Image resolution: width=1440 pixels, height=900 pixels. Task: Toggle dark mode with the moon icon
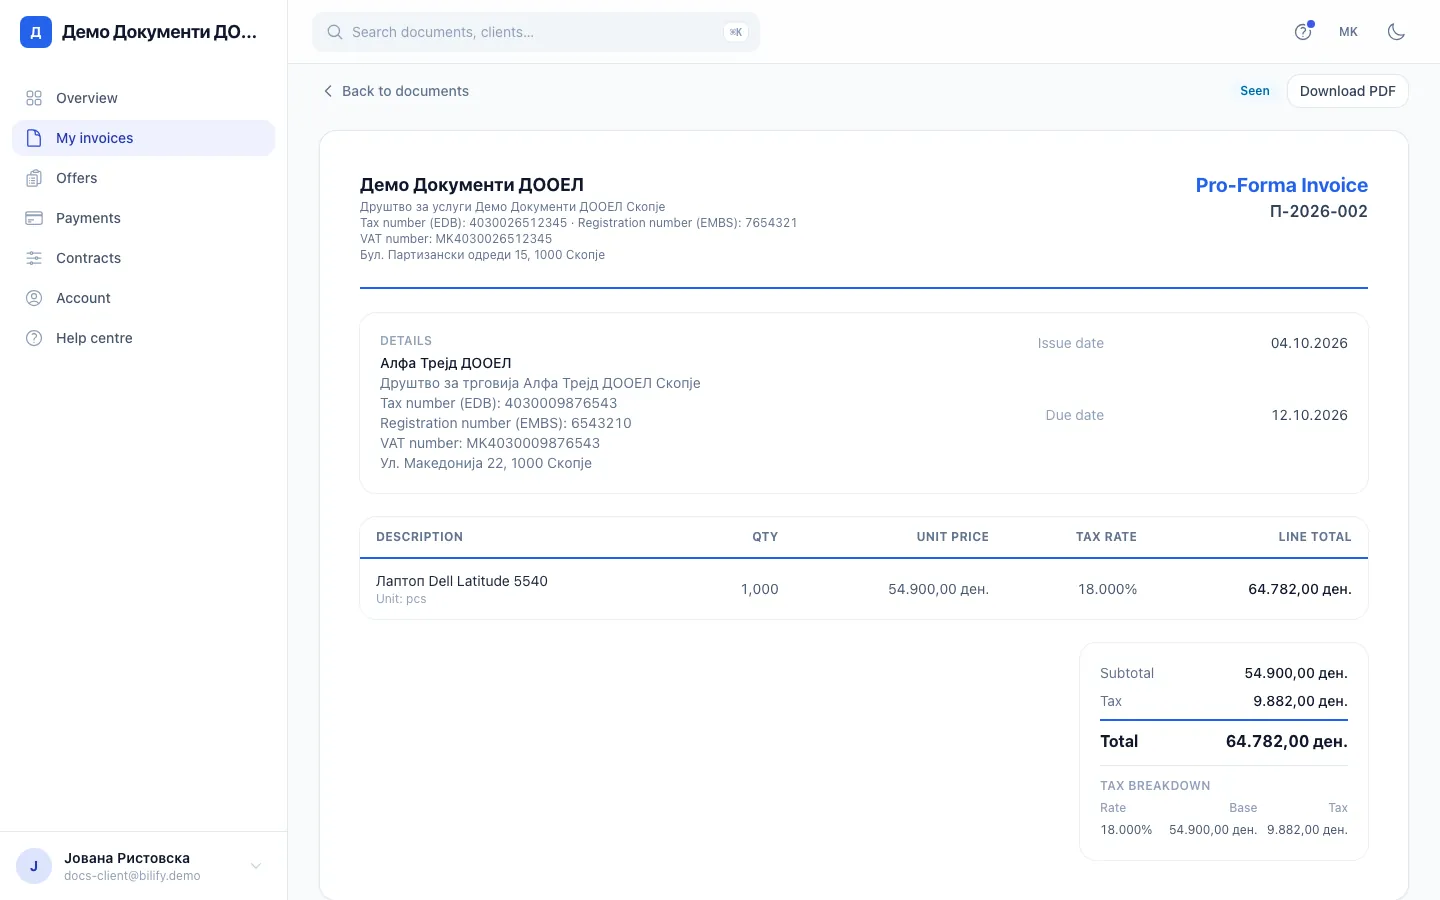coord(1396,32)
